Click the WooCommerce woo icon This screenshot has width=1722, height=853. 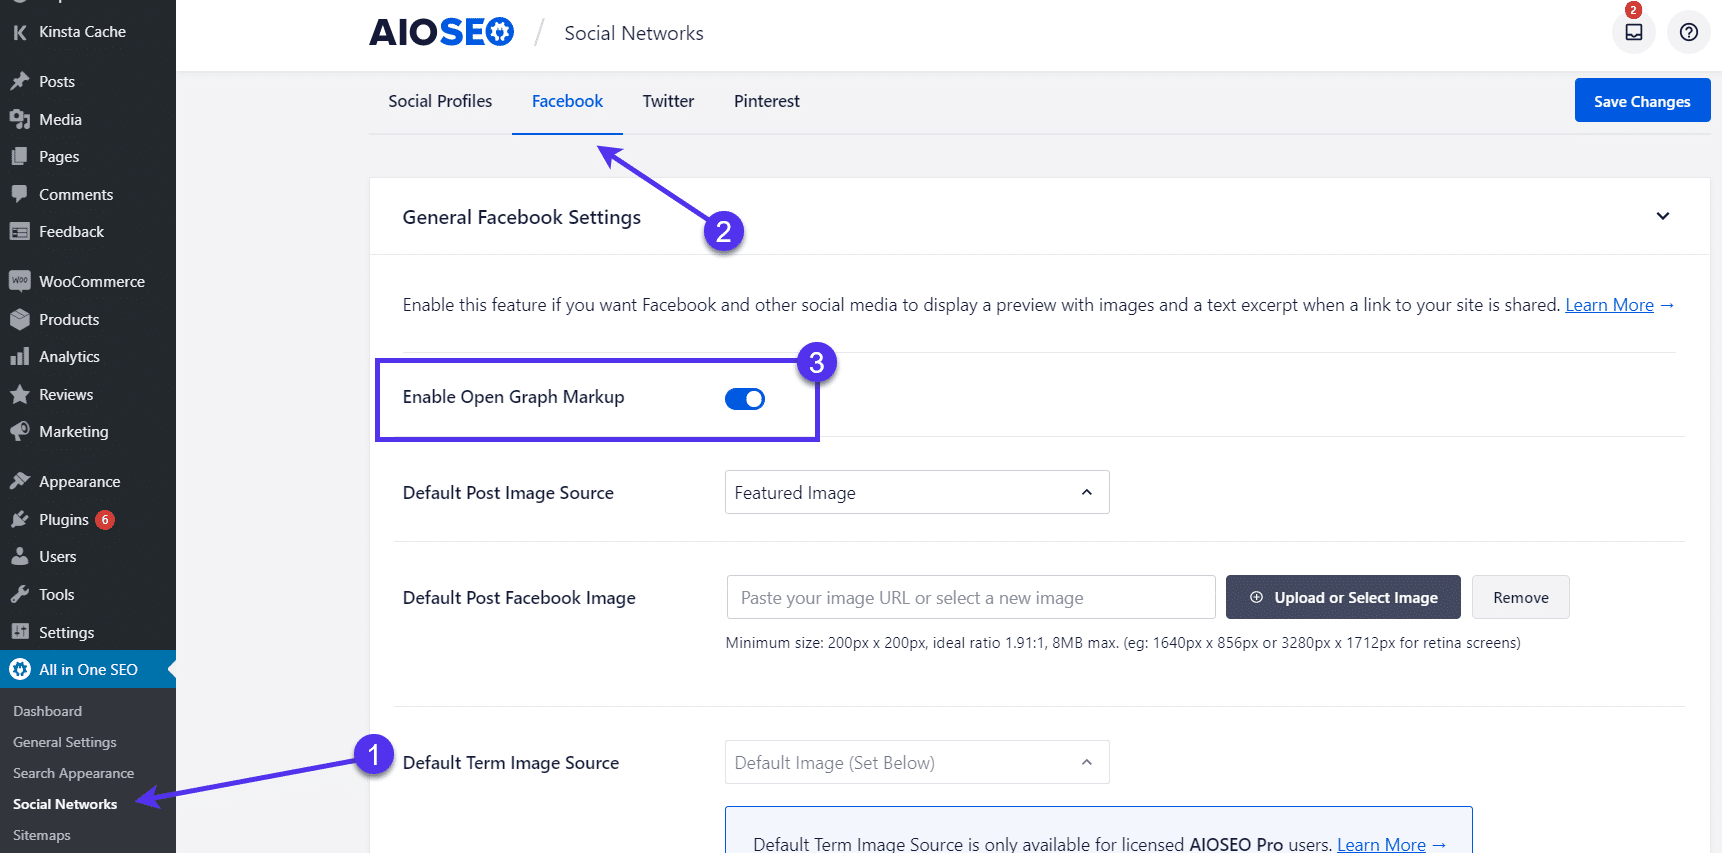tap(20, 281)
